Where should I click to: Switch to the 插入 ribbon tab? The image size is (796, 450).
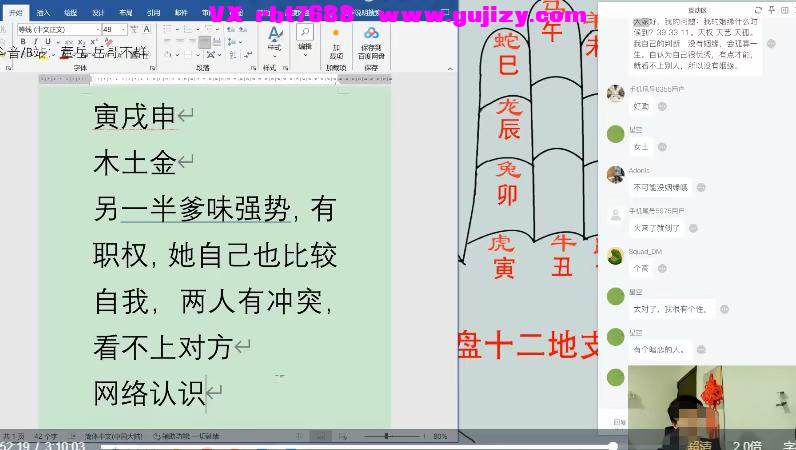(43, 13)
